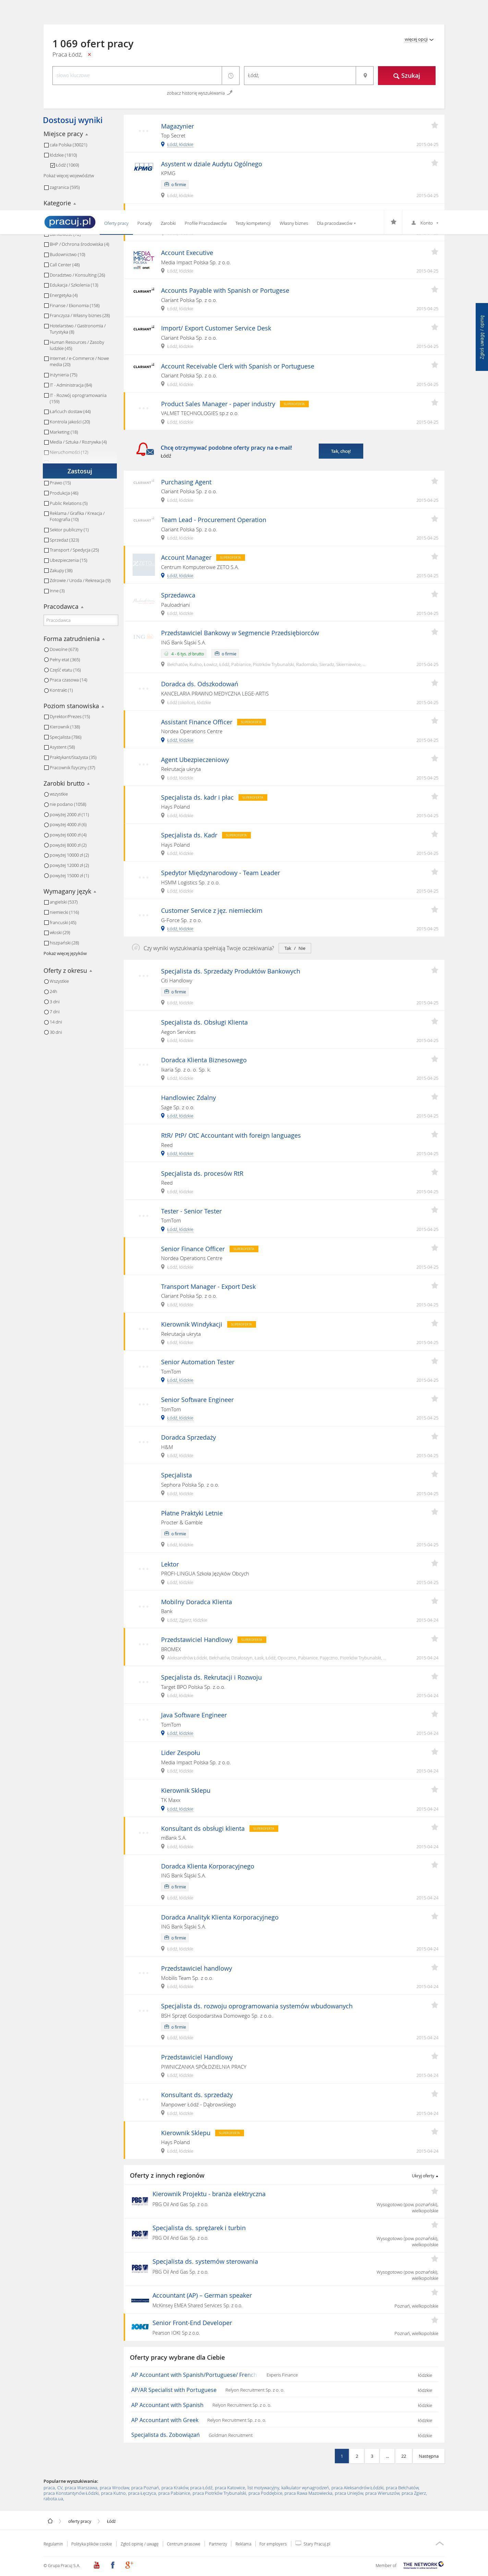Image resolution: width=488 pixels, height=2576 pixels.
Task: Type in the Pracodawca filter input field
Action: (79, 620)
